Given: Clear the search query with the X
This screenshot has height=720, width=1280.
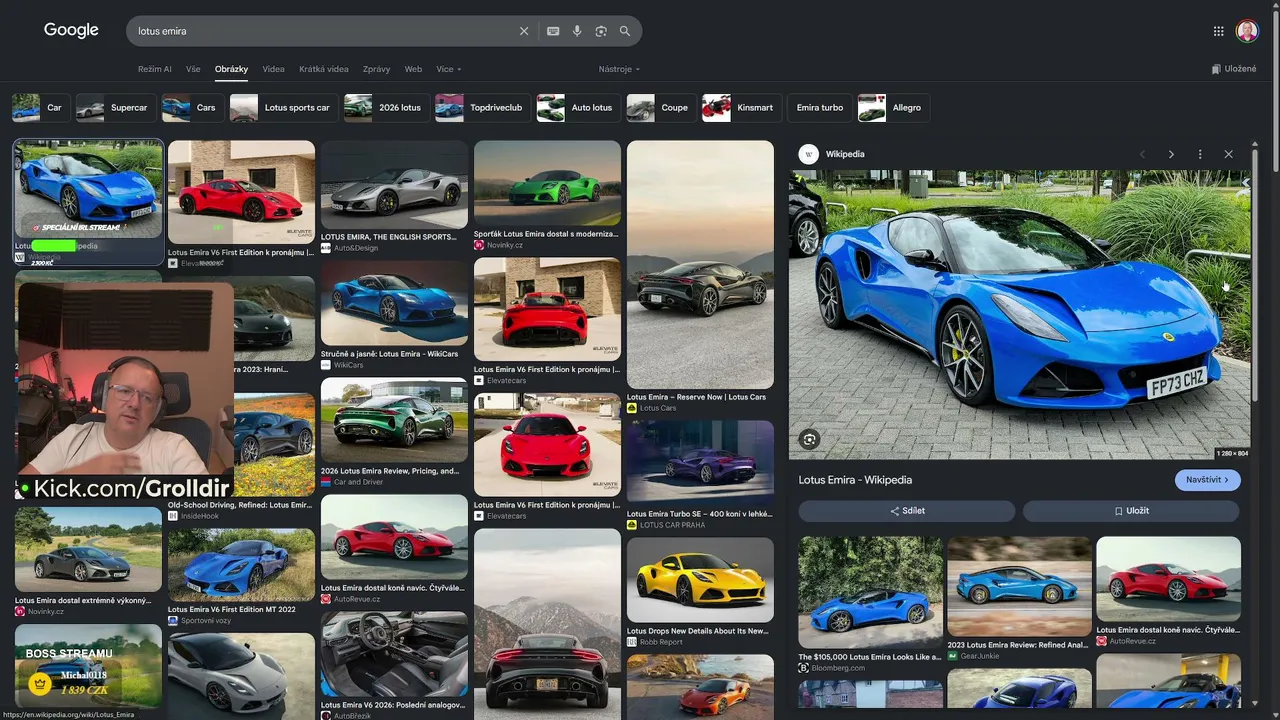Looking at the screenshot, I should click(524, 31).
